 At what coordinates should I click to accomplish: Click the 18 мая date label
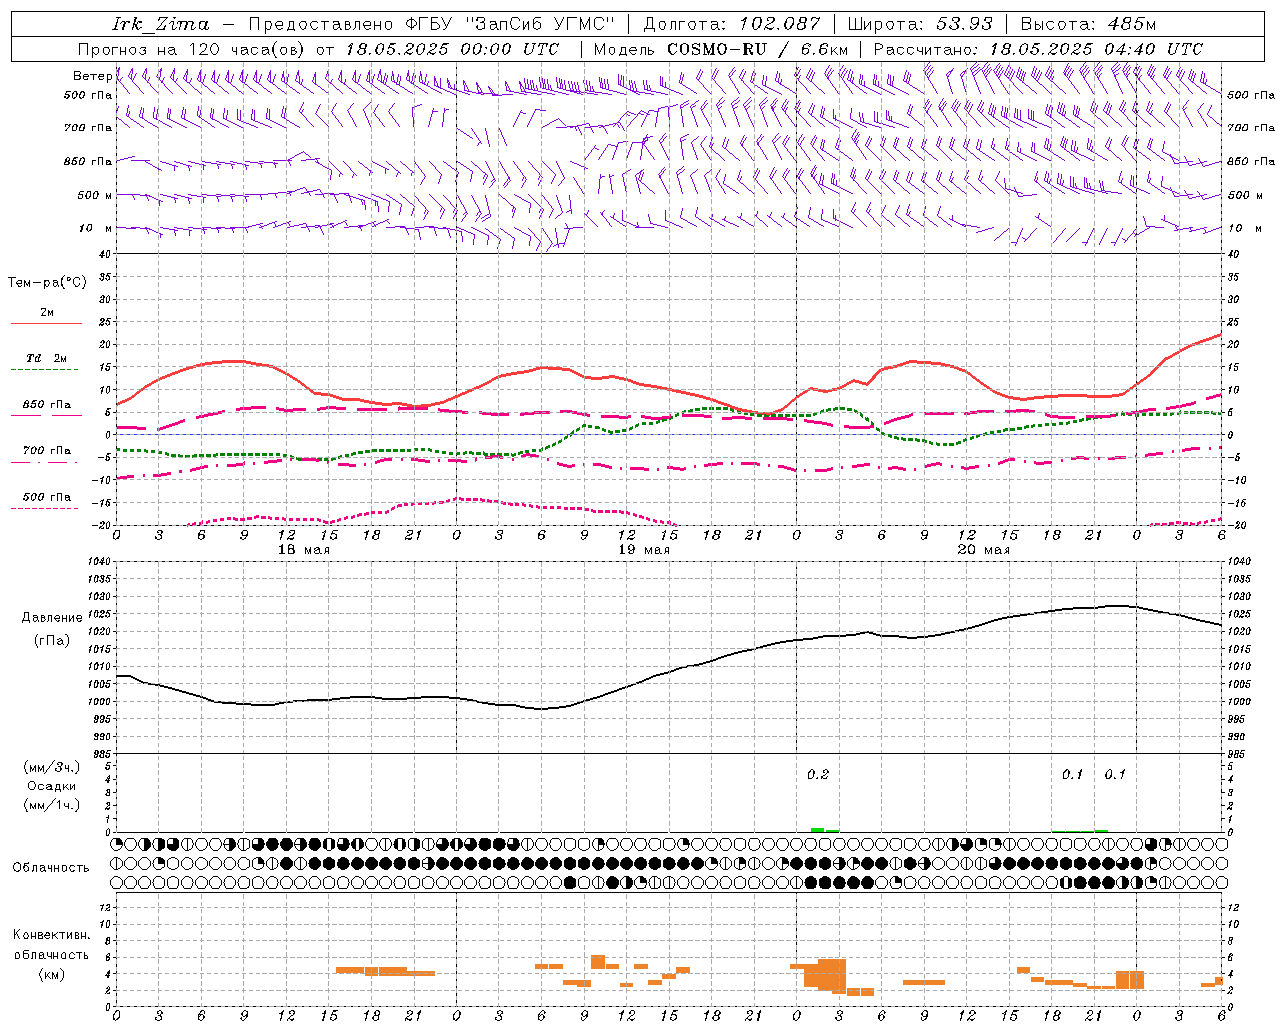point(304,550)
